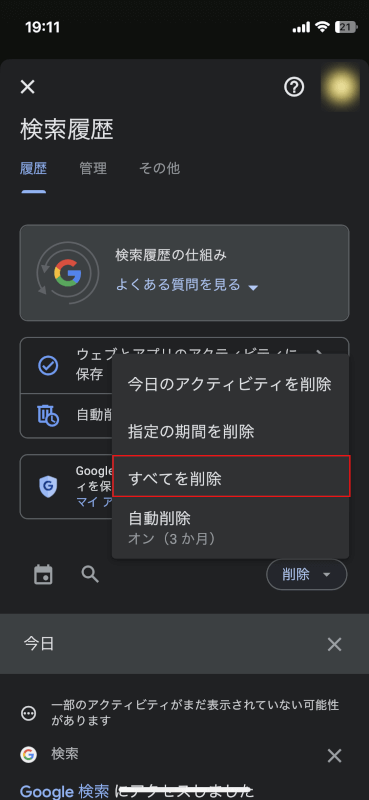This screenshot has width=369, height=800.
Task: Choose すべてを削除 from the menu
Action: pyautogui.click(x=231, y=476)
